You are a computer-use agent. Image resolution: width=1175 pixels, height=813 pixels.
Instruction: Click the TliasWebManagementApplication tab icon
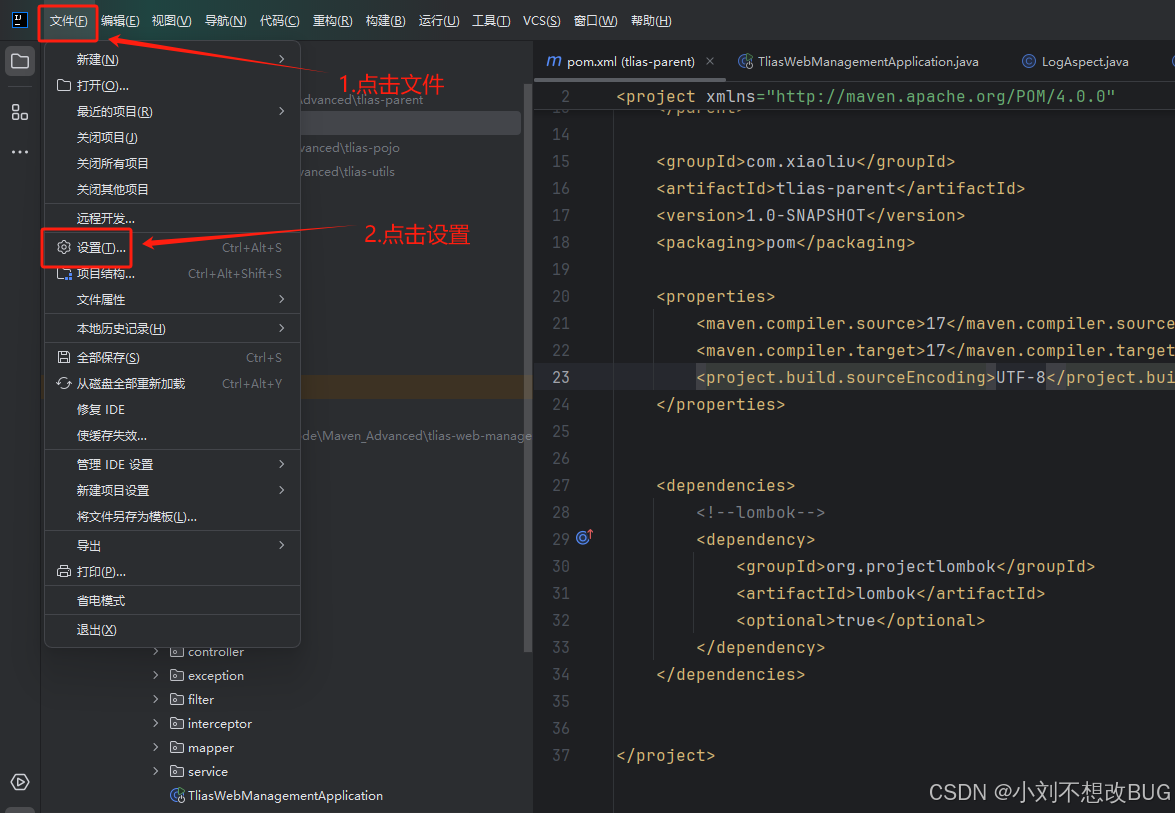(x=745, y=61)
